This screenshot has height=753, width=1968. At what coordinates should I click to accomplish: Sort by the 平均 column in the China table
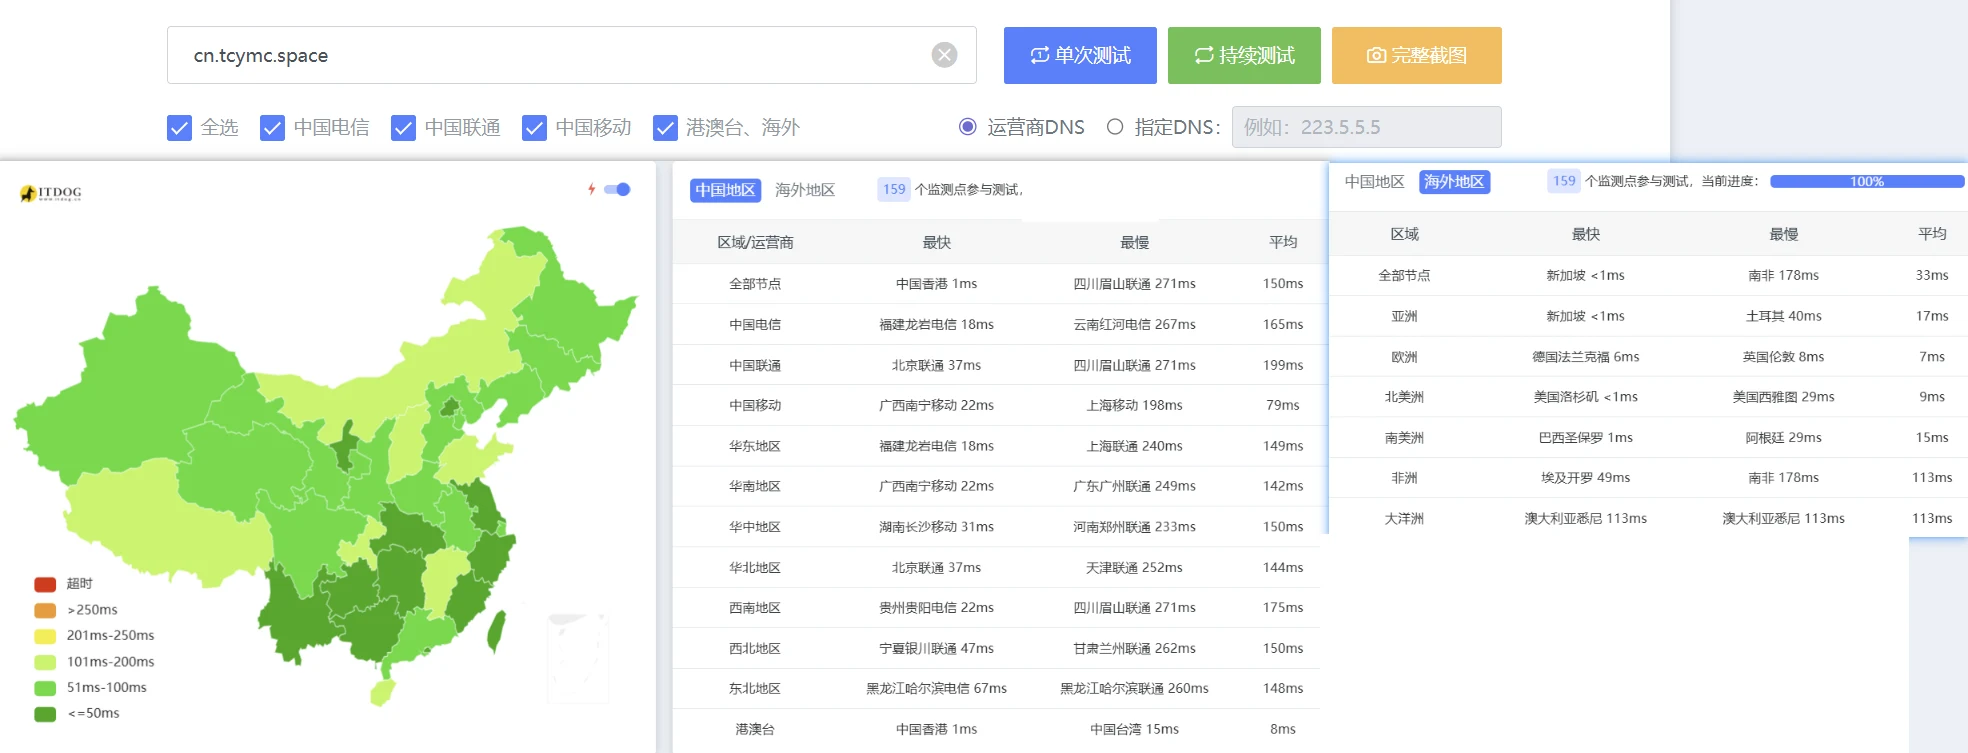click(x=1283, y=242)
